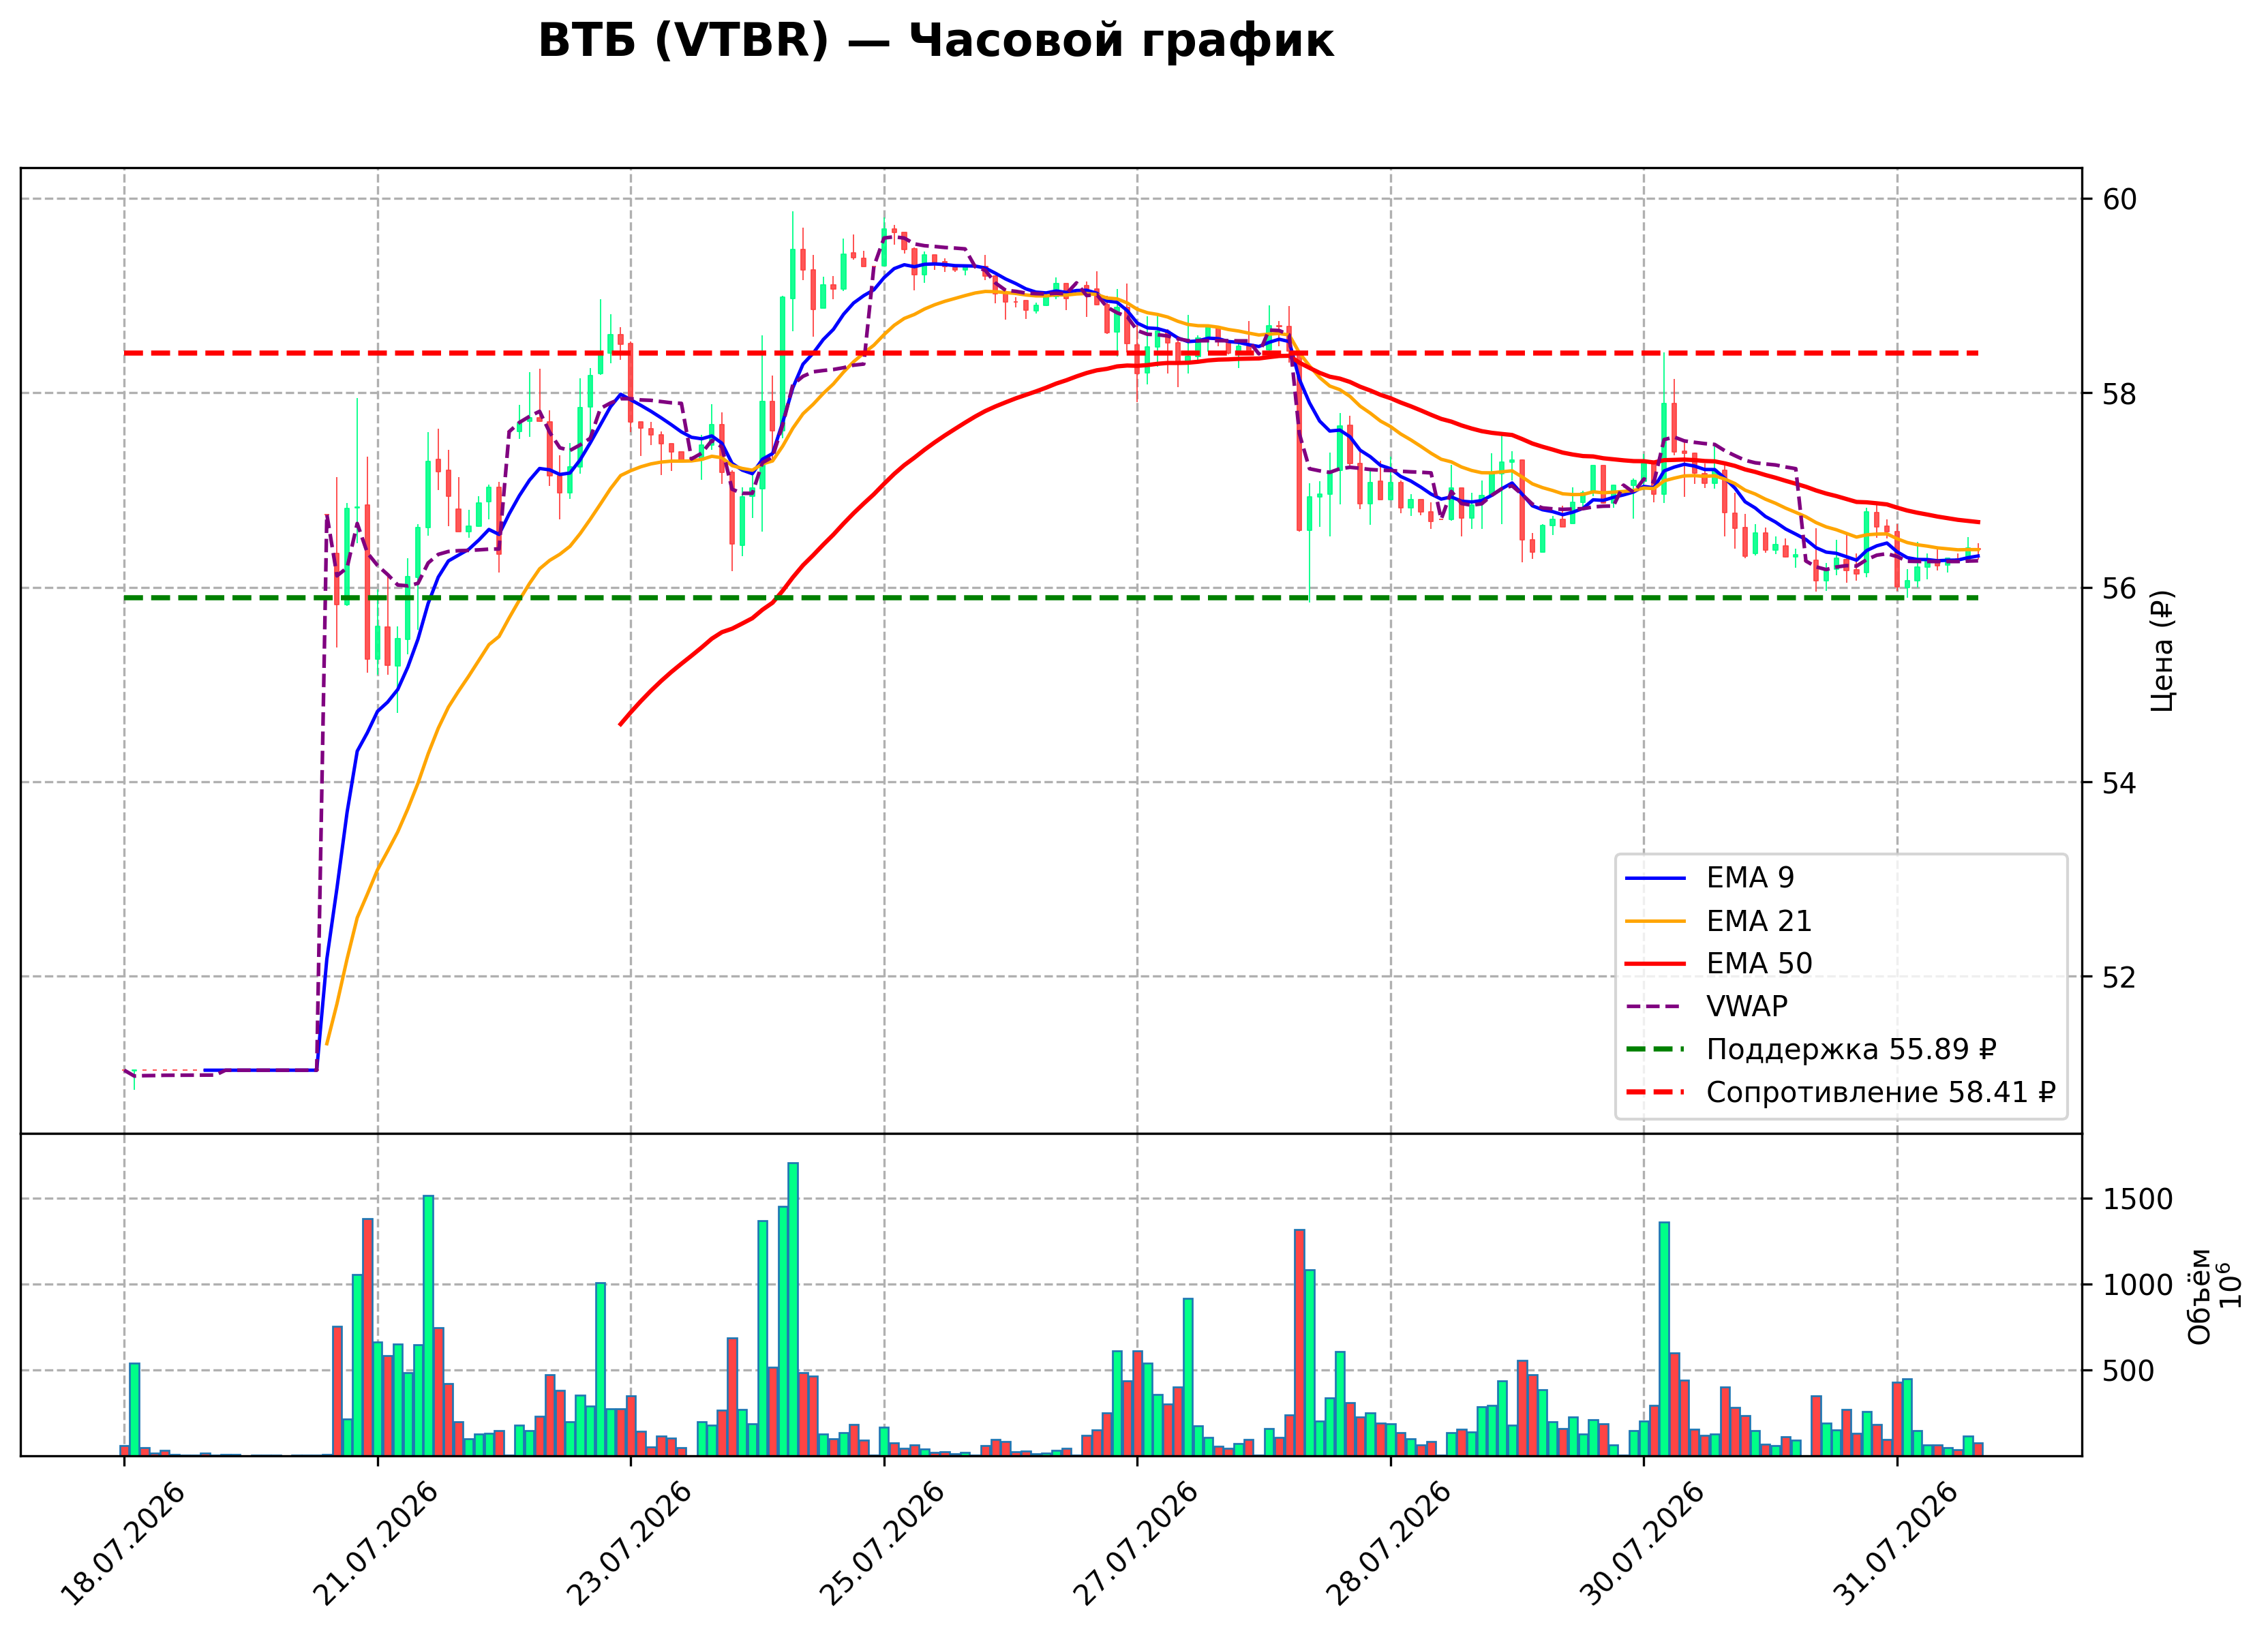Click the tallest green volume bar near 25.07

pyautogui.click(x=793, y=1309)
